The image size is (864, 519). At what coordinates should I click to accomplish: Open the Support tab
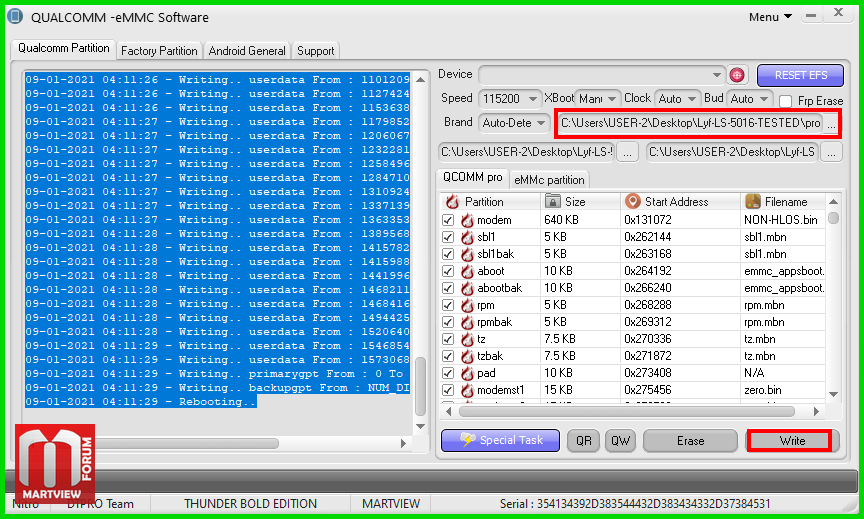point(315,51)
